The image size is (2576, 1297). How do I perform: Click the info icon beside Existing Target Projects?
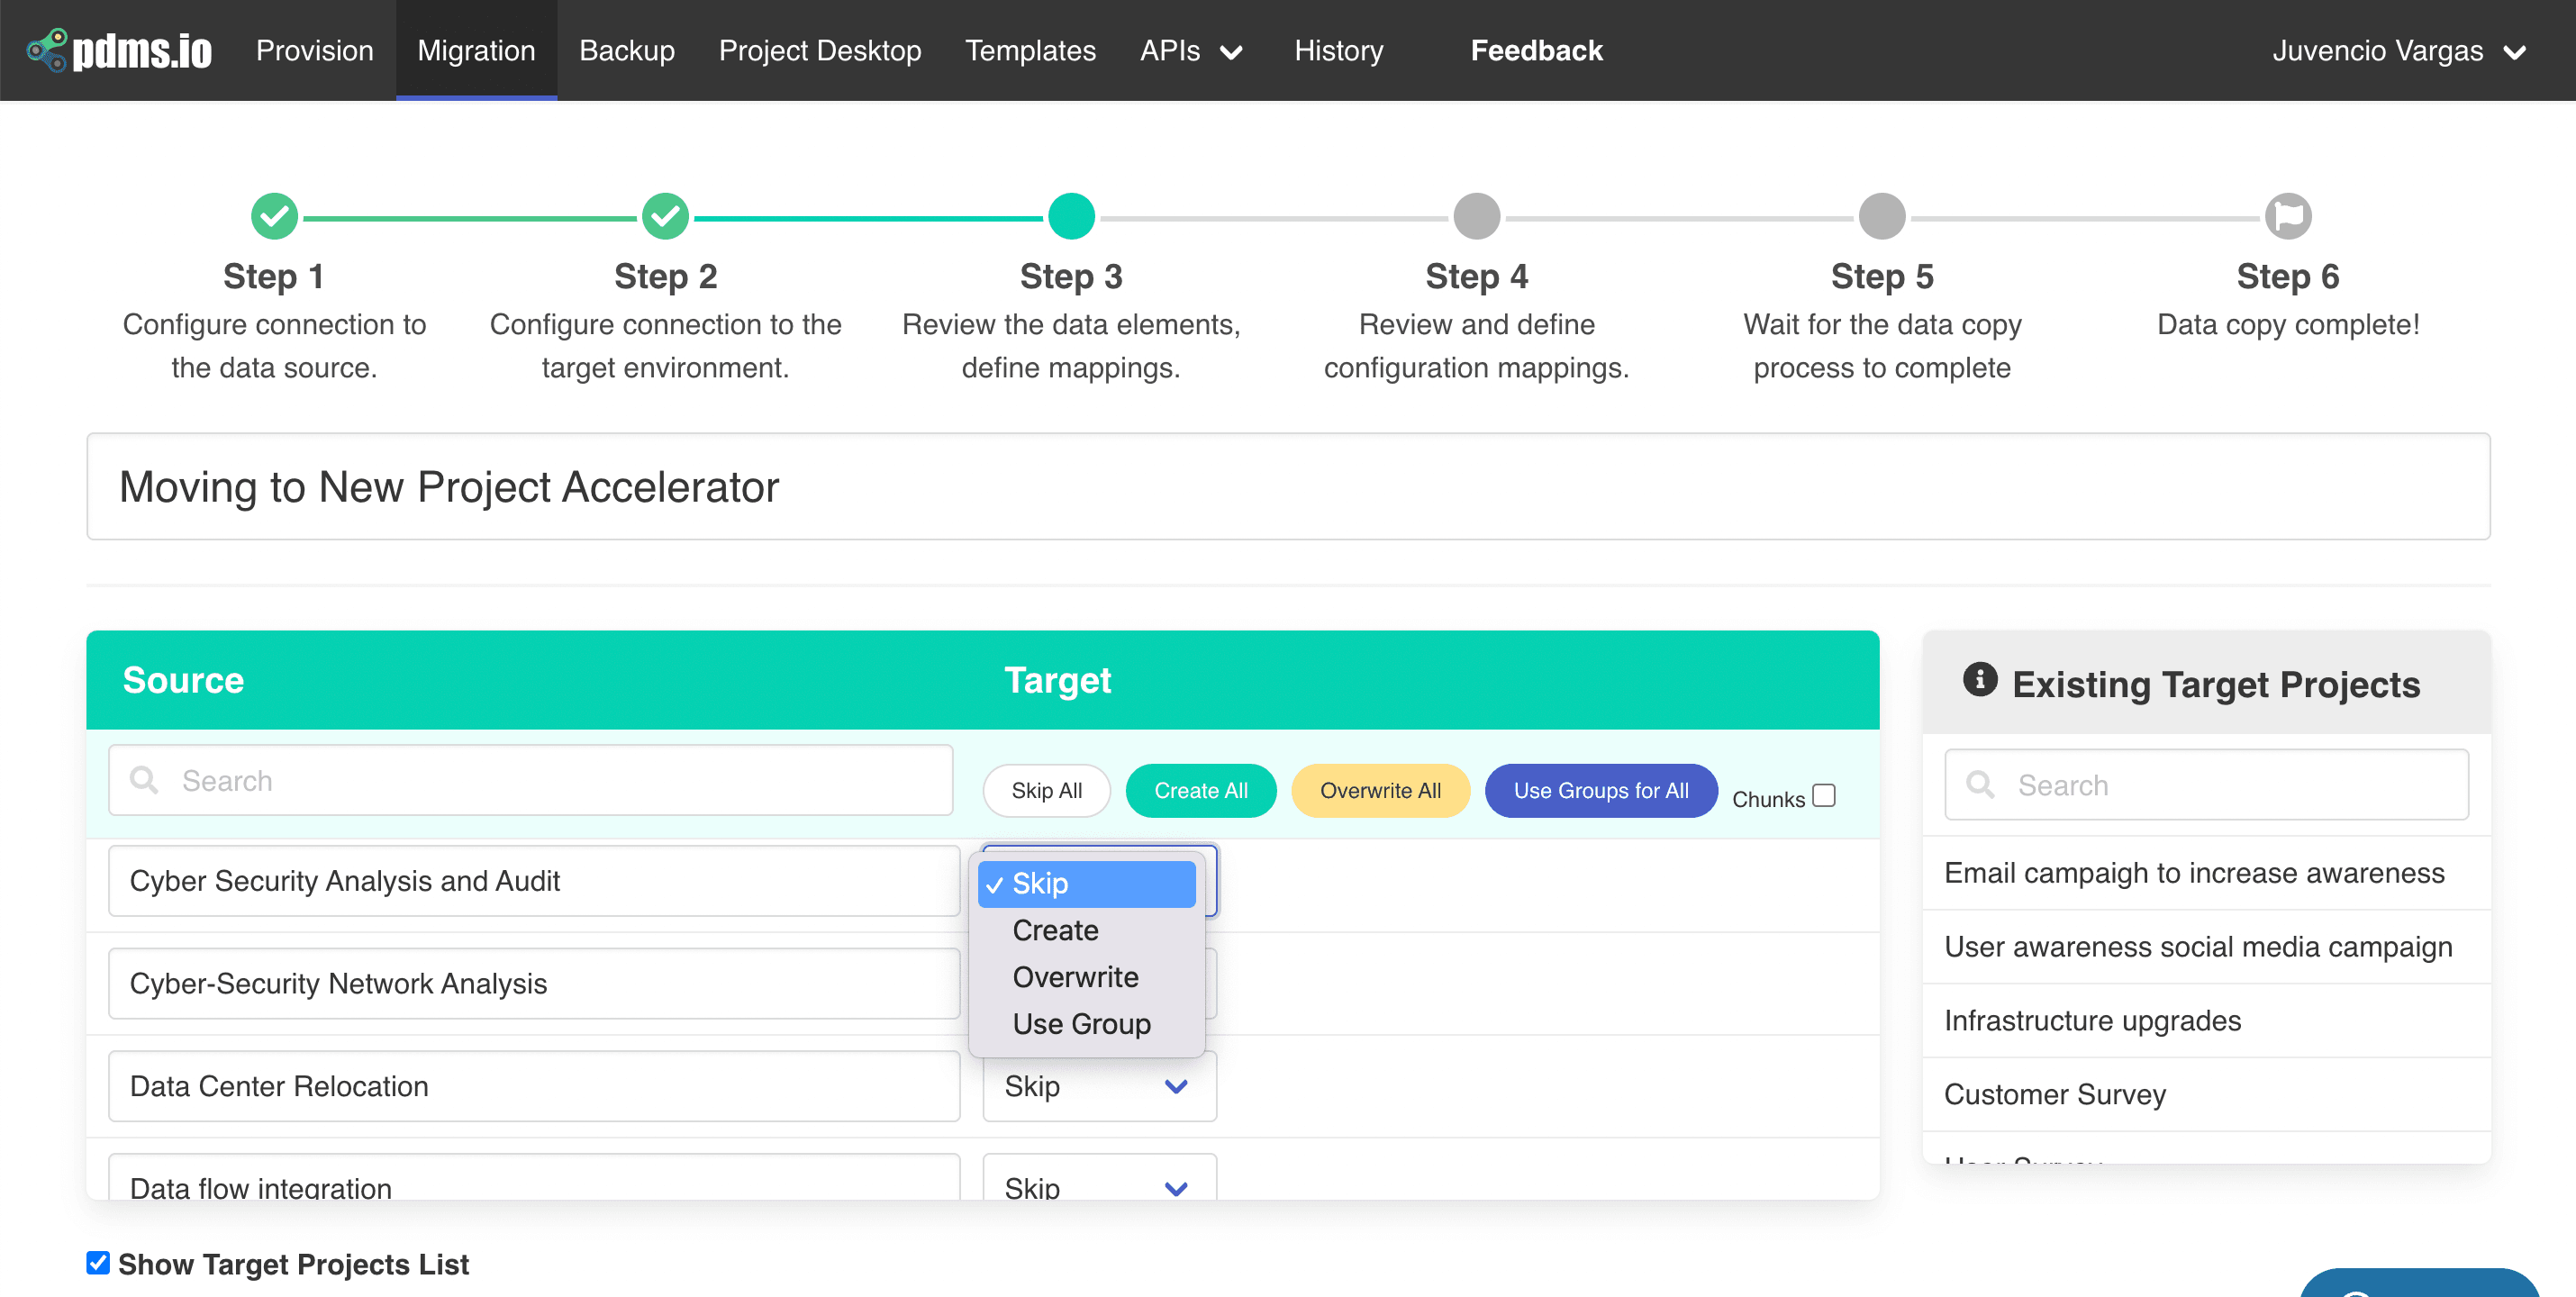click(x=1979, y=680)
